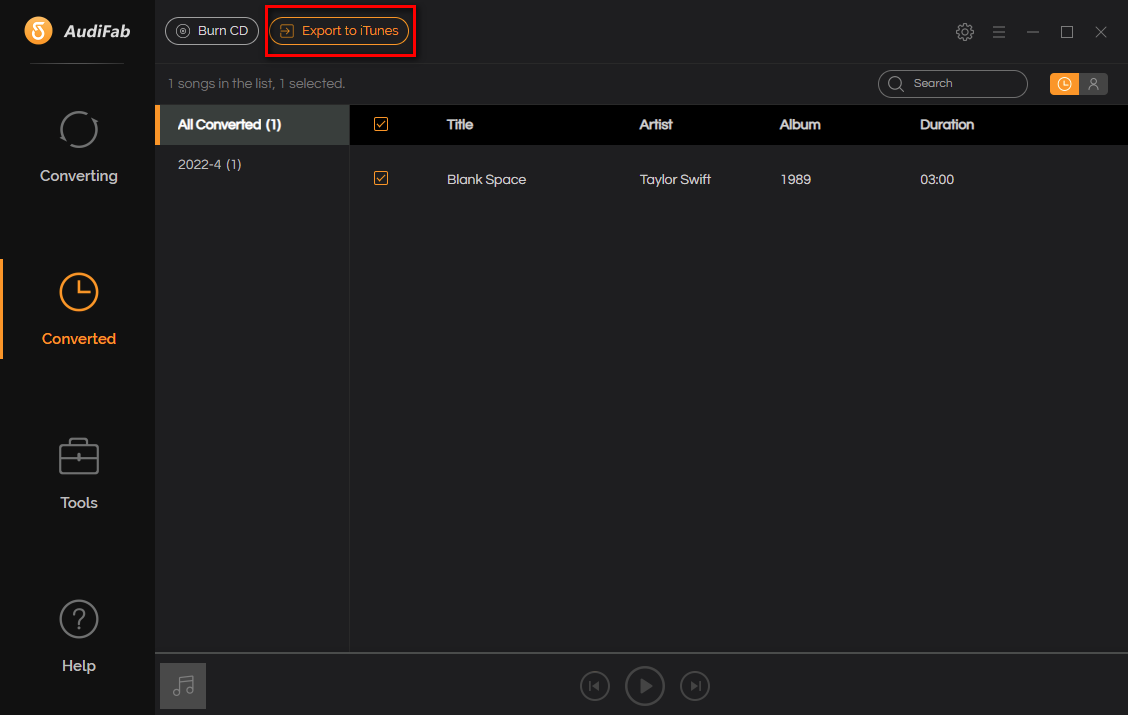Open the Help section
1128x715 pixels.
pyautogui.click(x=78, y=637)
